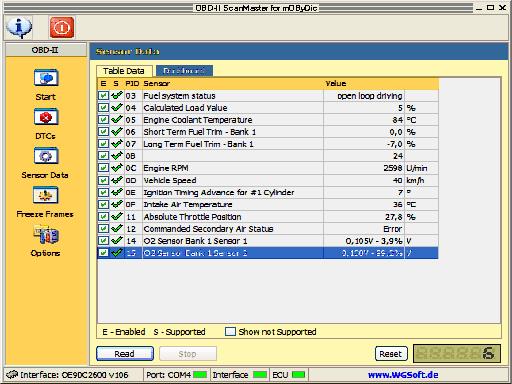Viewport: 512px width, 384px height.
Task: Click the green ECU status indicator
Action: pyautogui.click(x=299, y=375)
